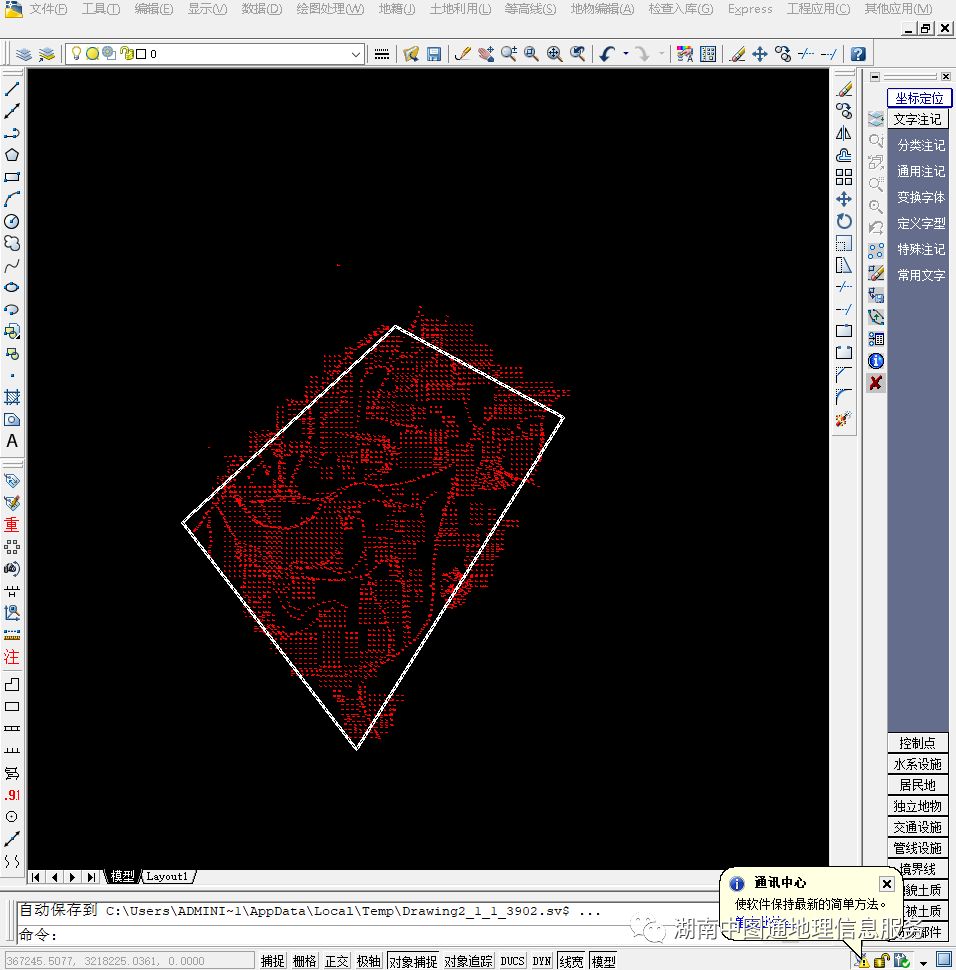Click the Mirror tool

(844, 133)
